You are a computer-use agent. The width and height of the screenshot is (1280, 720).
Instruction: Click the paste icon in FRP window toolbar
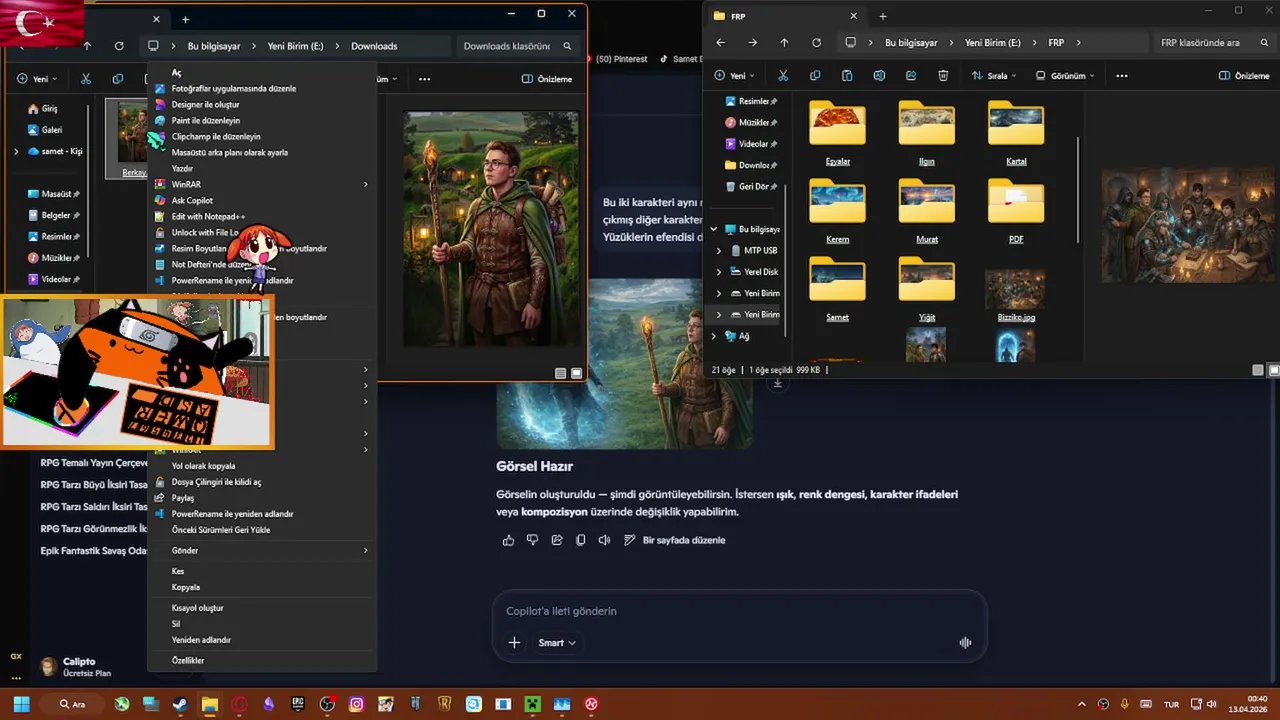click(x=847, y=76)
